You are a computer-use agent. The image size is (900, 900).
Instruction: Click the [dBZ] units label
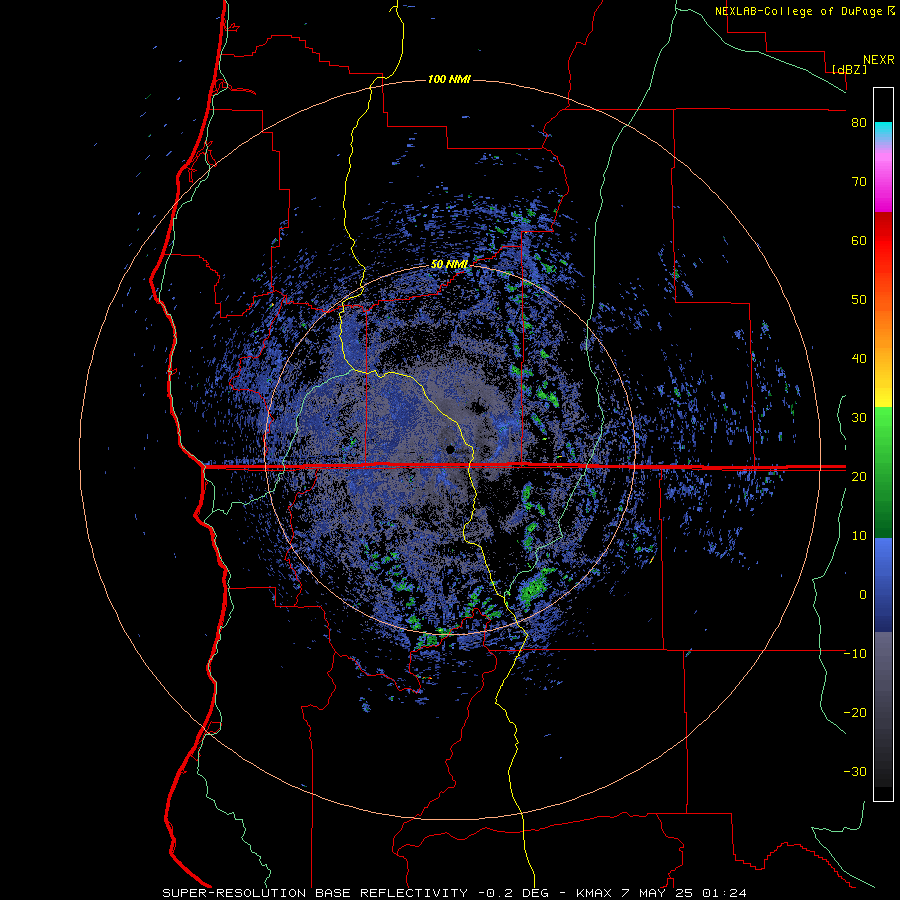849,69
